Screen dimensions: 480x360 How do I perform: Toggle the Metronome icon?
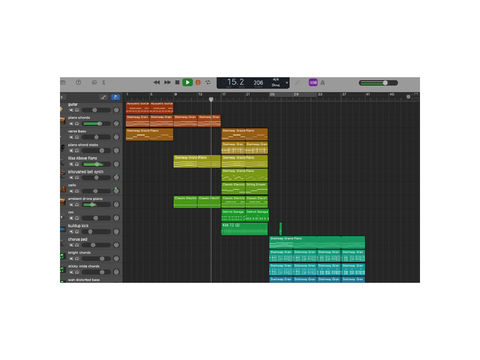(x=322, y=82)
